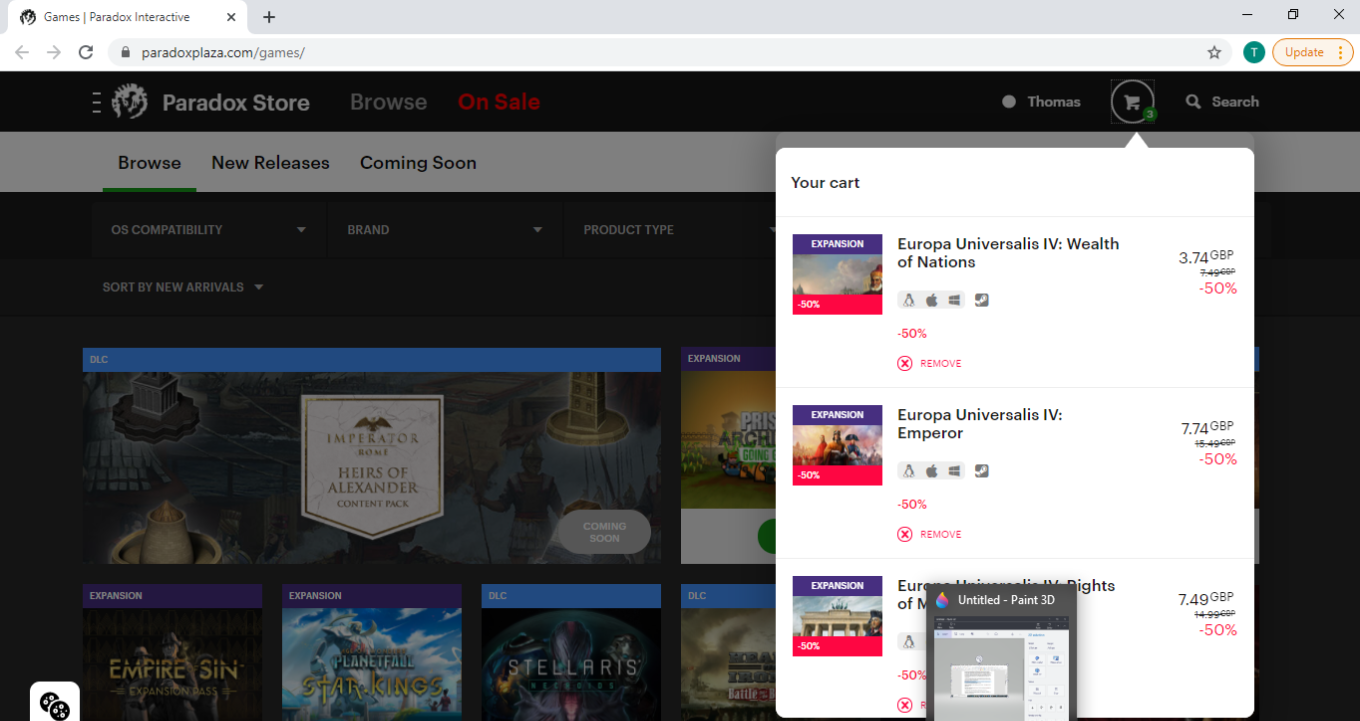The image size is (1360, 721).
Task: Switch to the New Releases tab
Action: coord(270,163)
